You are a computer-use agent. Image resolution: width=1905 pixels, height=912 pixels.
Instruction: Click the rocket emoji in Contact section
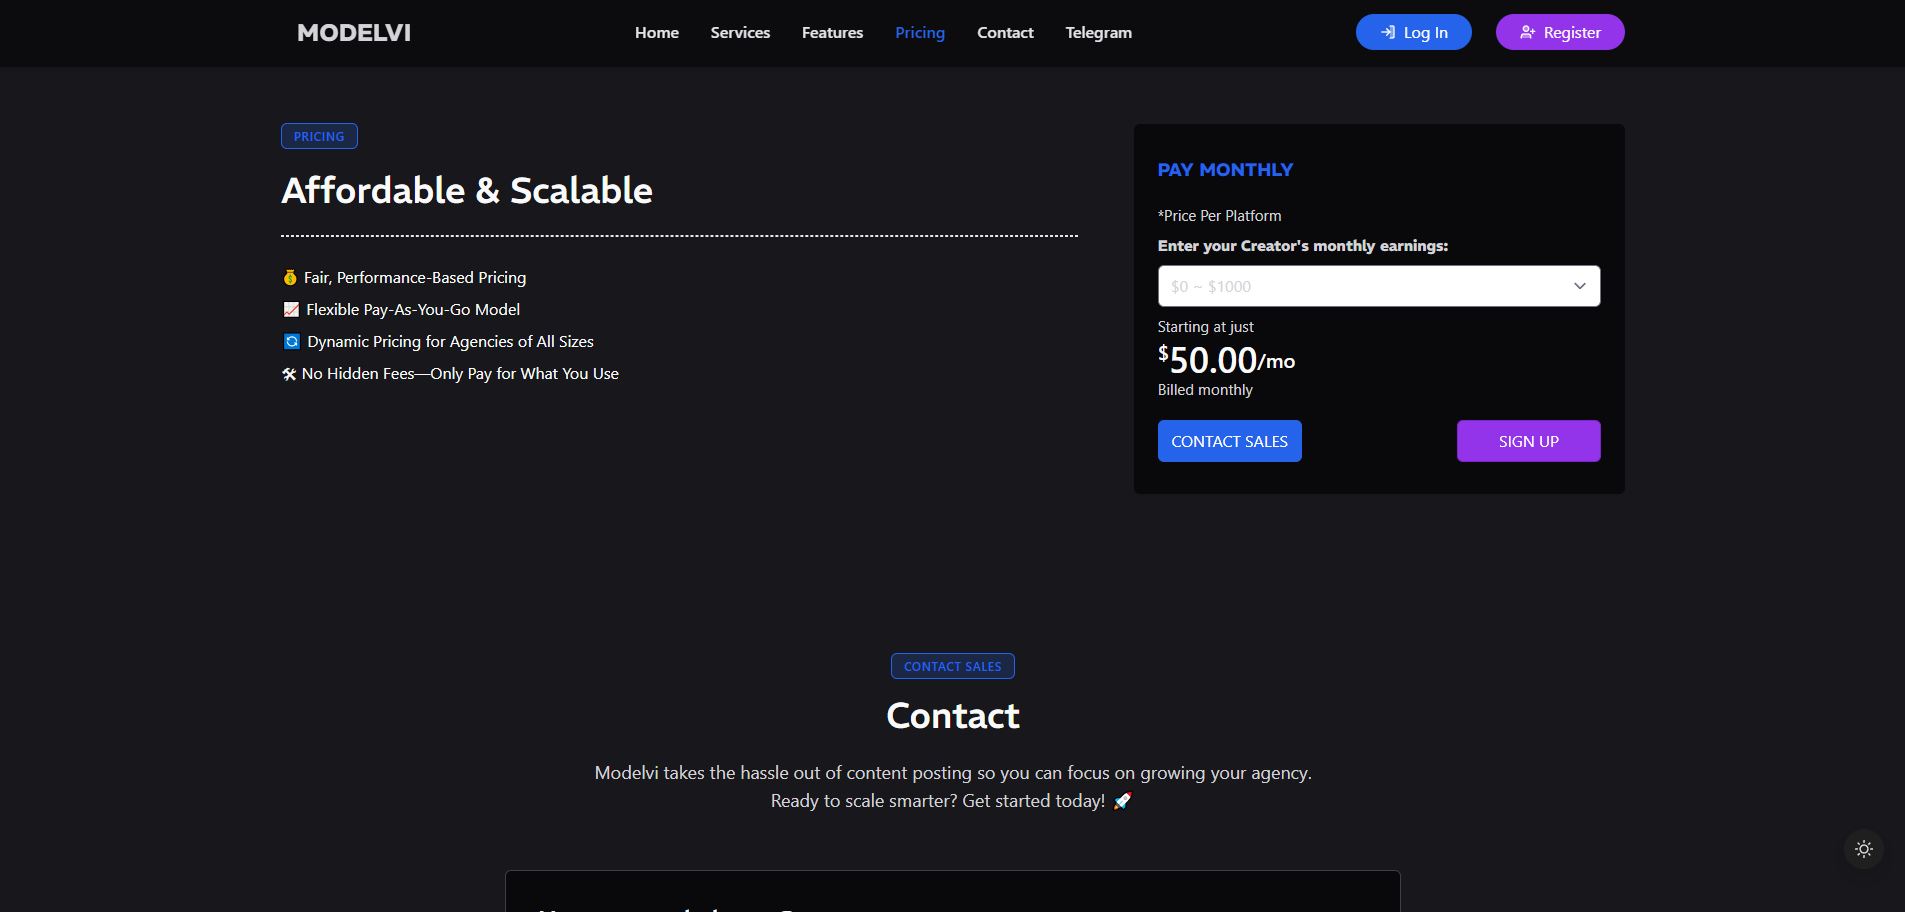(1122, 801)
